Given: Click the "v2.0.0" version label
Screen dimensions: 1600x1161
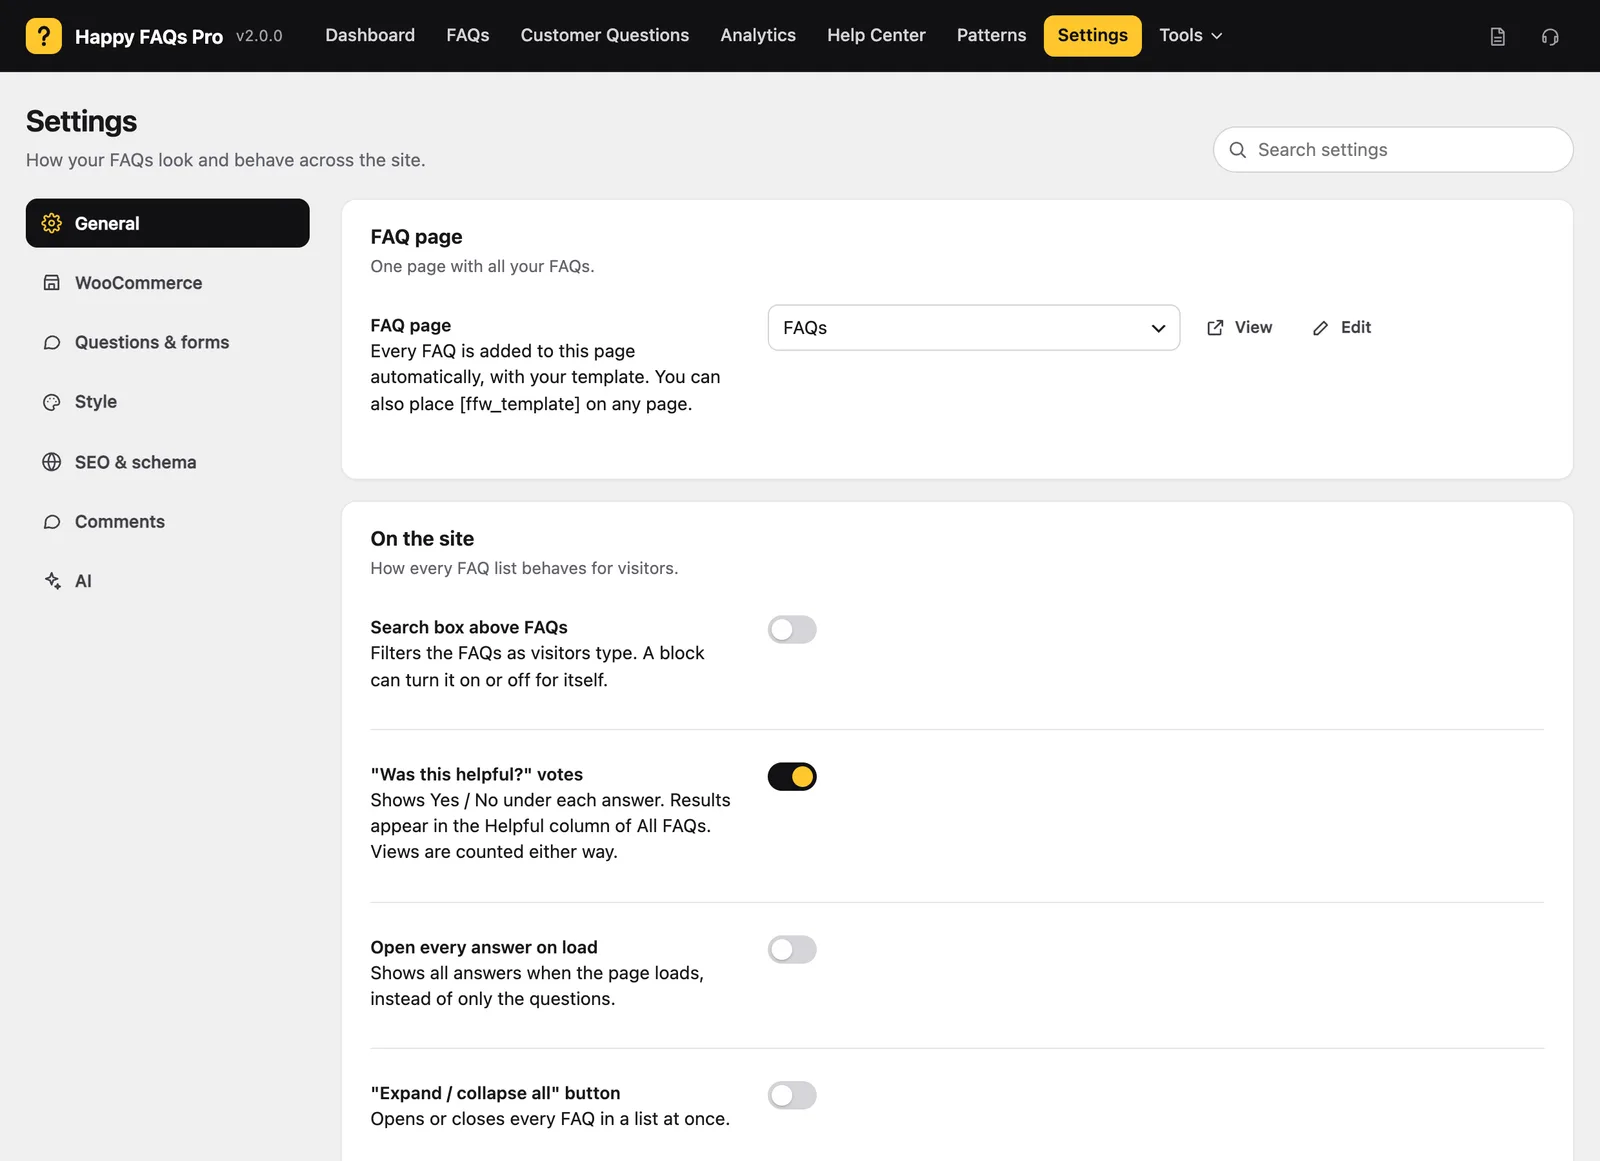Looking at the screenshot, I should [259, 36].
